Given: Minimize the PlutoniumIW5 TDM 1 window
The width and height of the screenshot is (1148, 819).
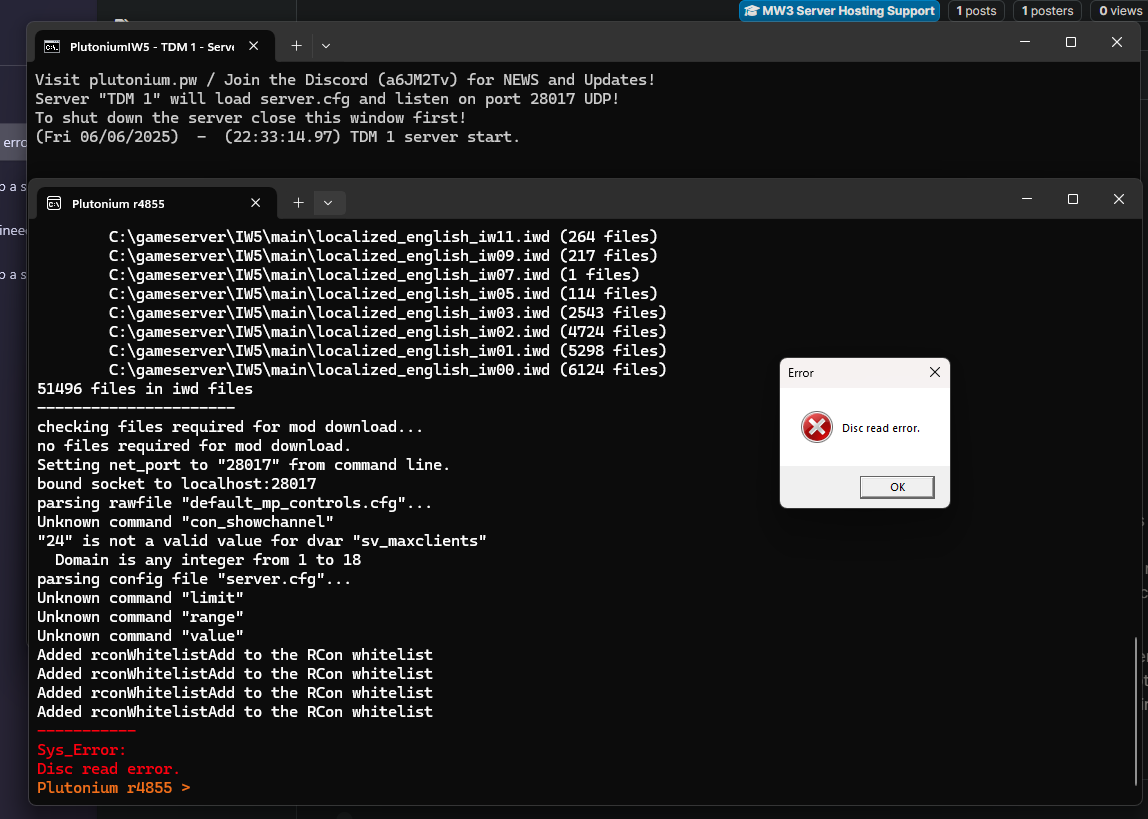Looking at the screenshot, I should click(x=1025, y=42).
